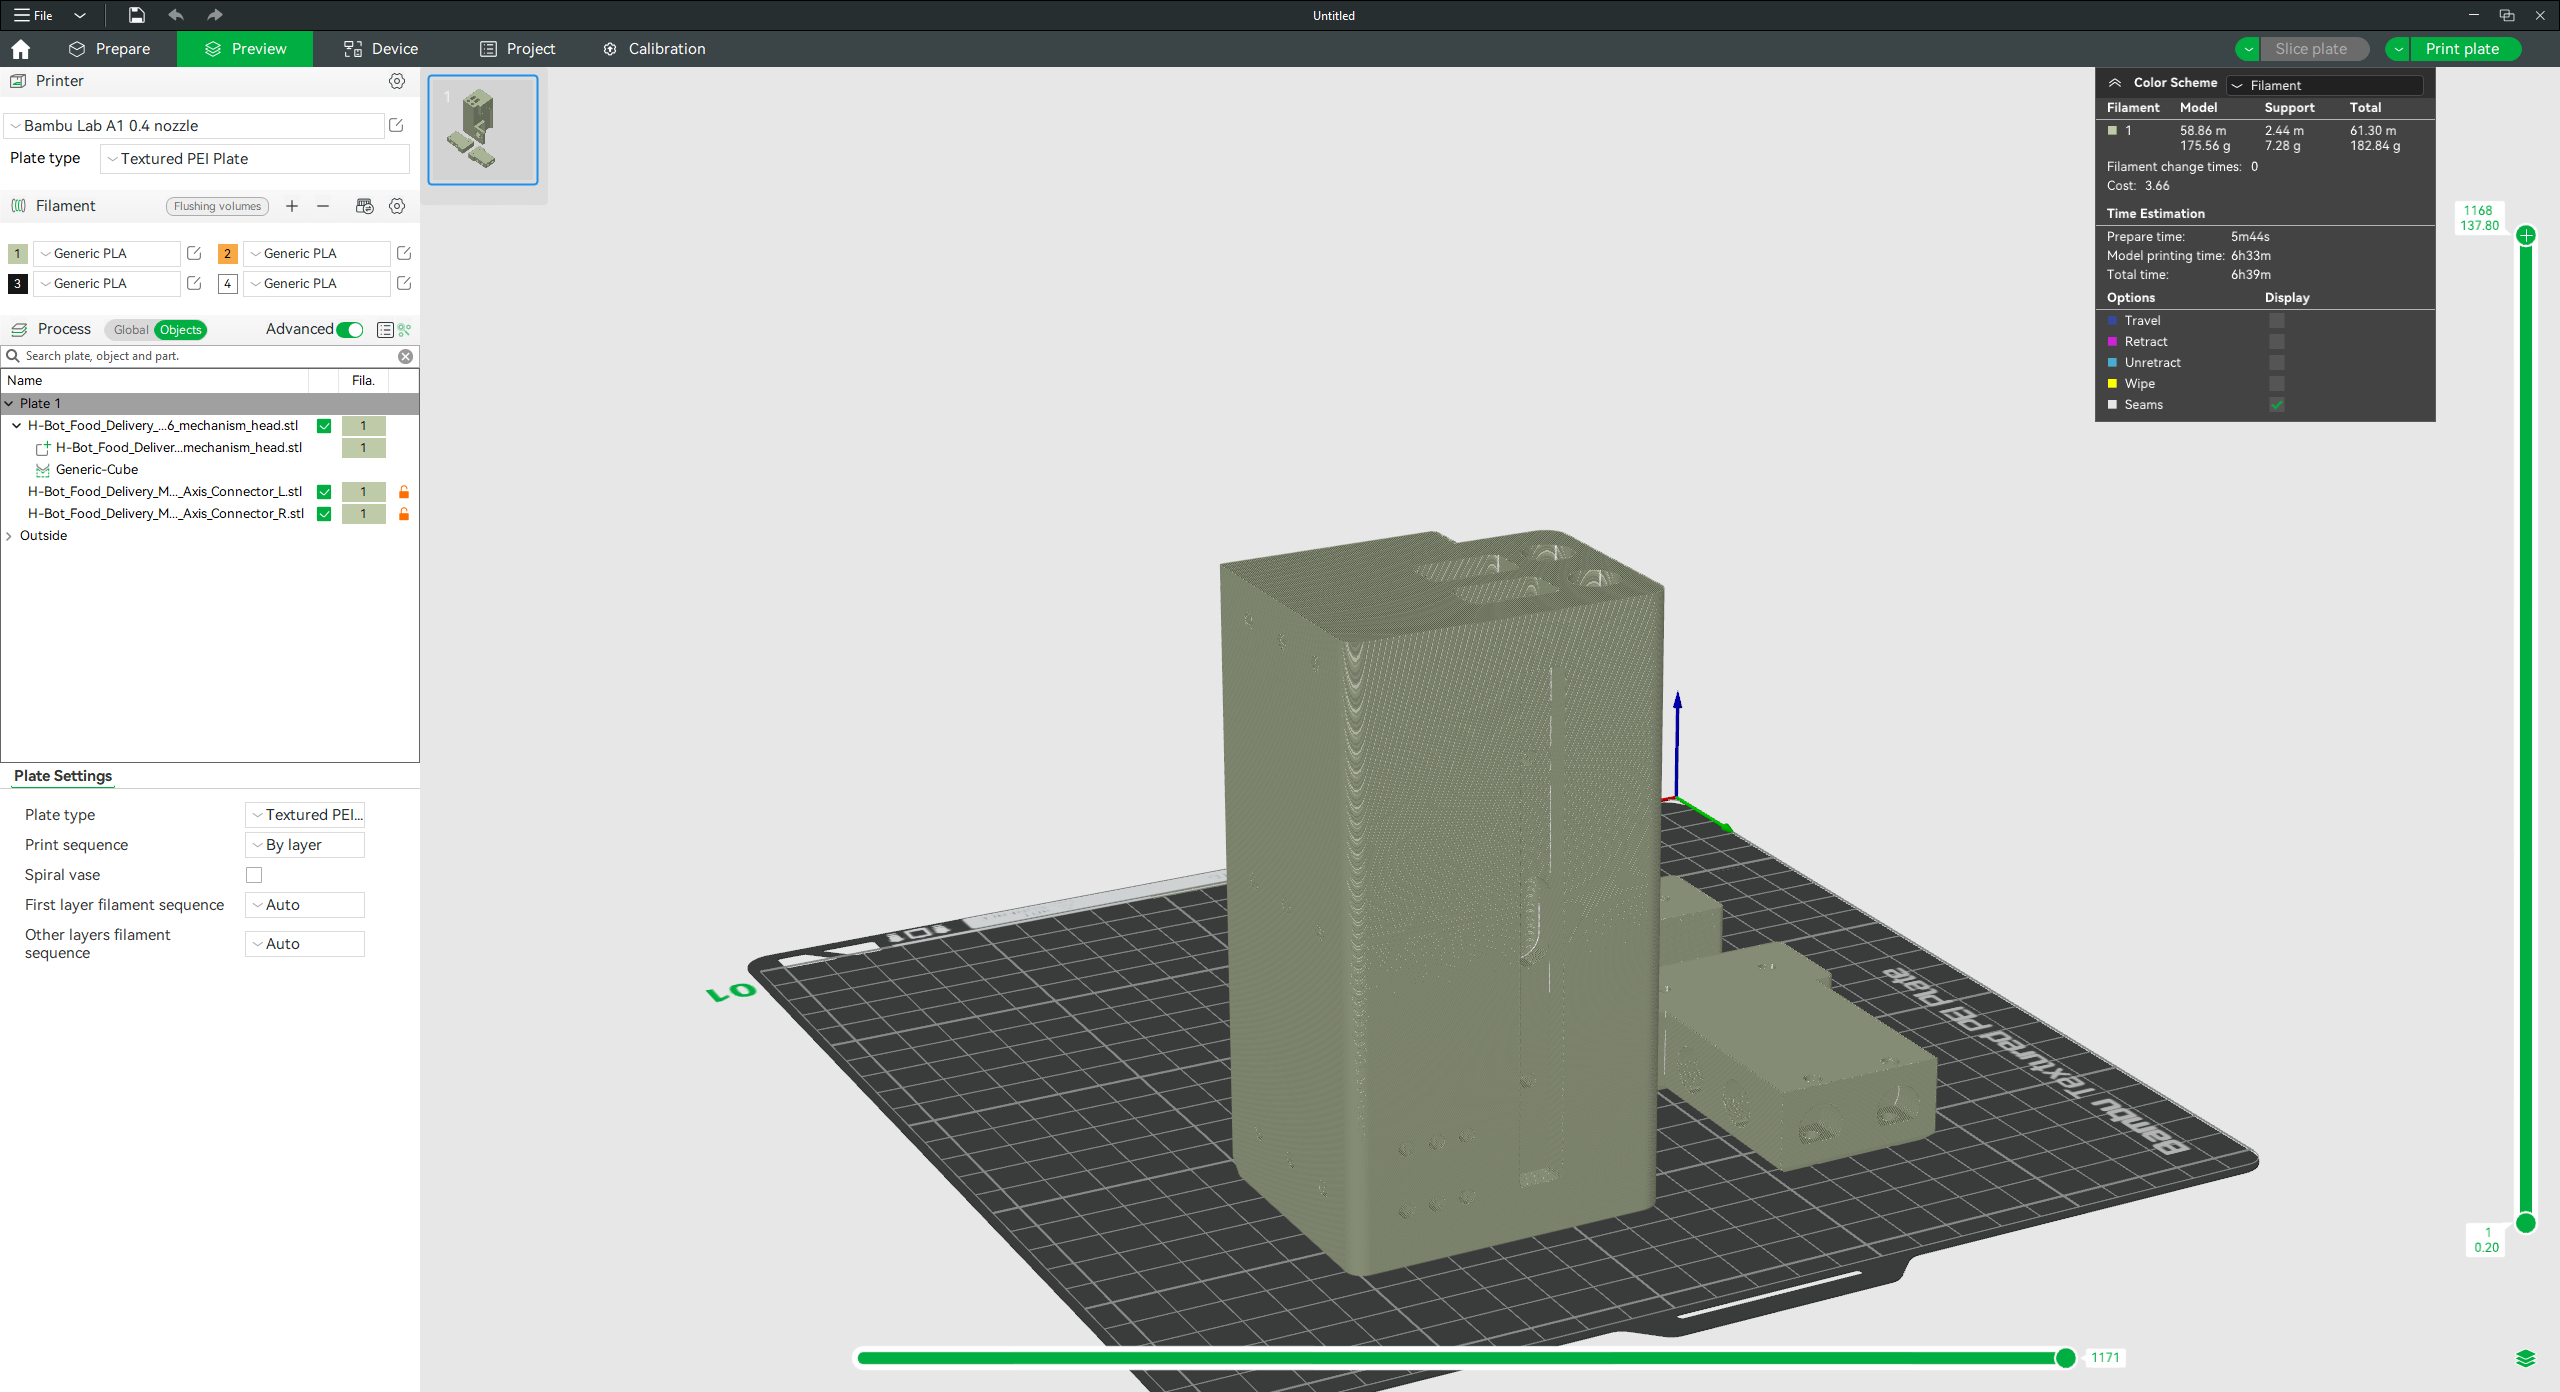Click the horizontal move slider handle

tap(2065, 1357)
